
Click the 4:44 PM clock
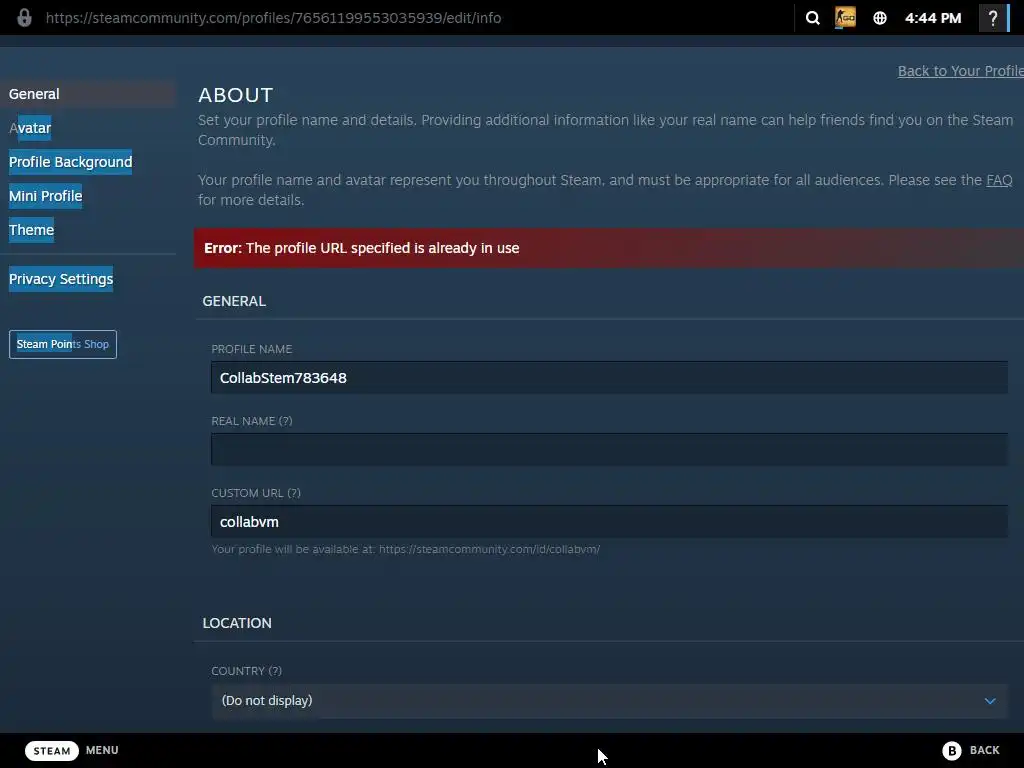(933, 18)
